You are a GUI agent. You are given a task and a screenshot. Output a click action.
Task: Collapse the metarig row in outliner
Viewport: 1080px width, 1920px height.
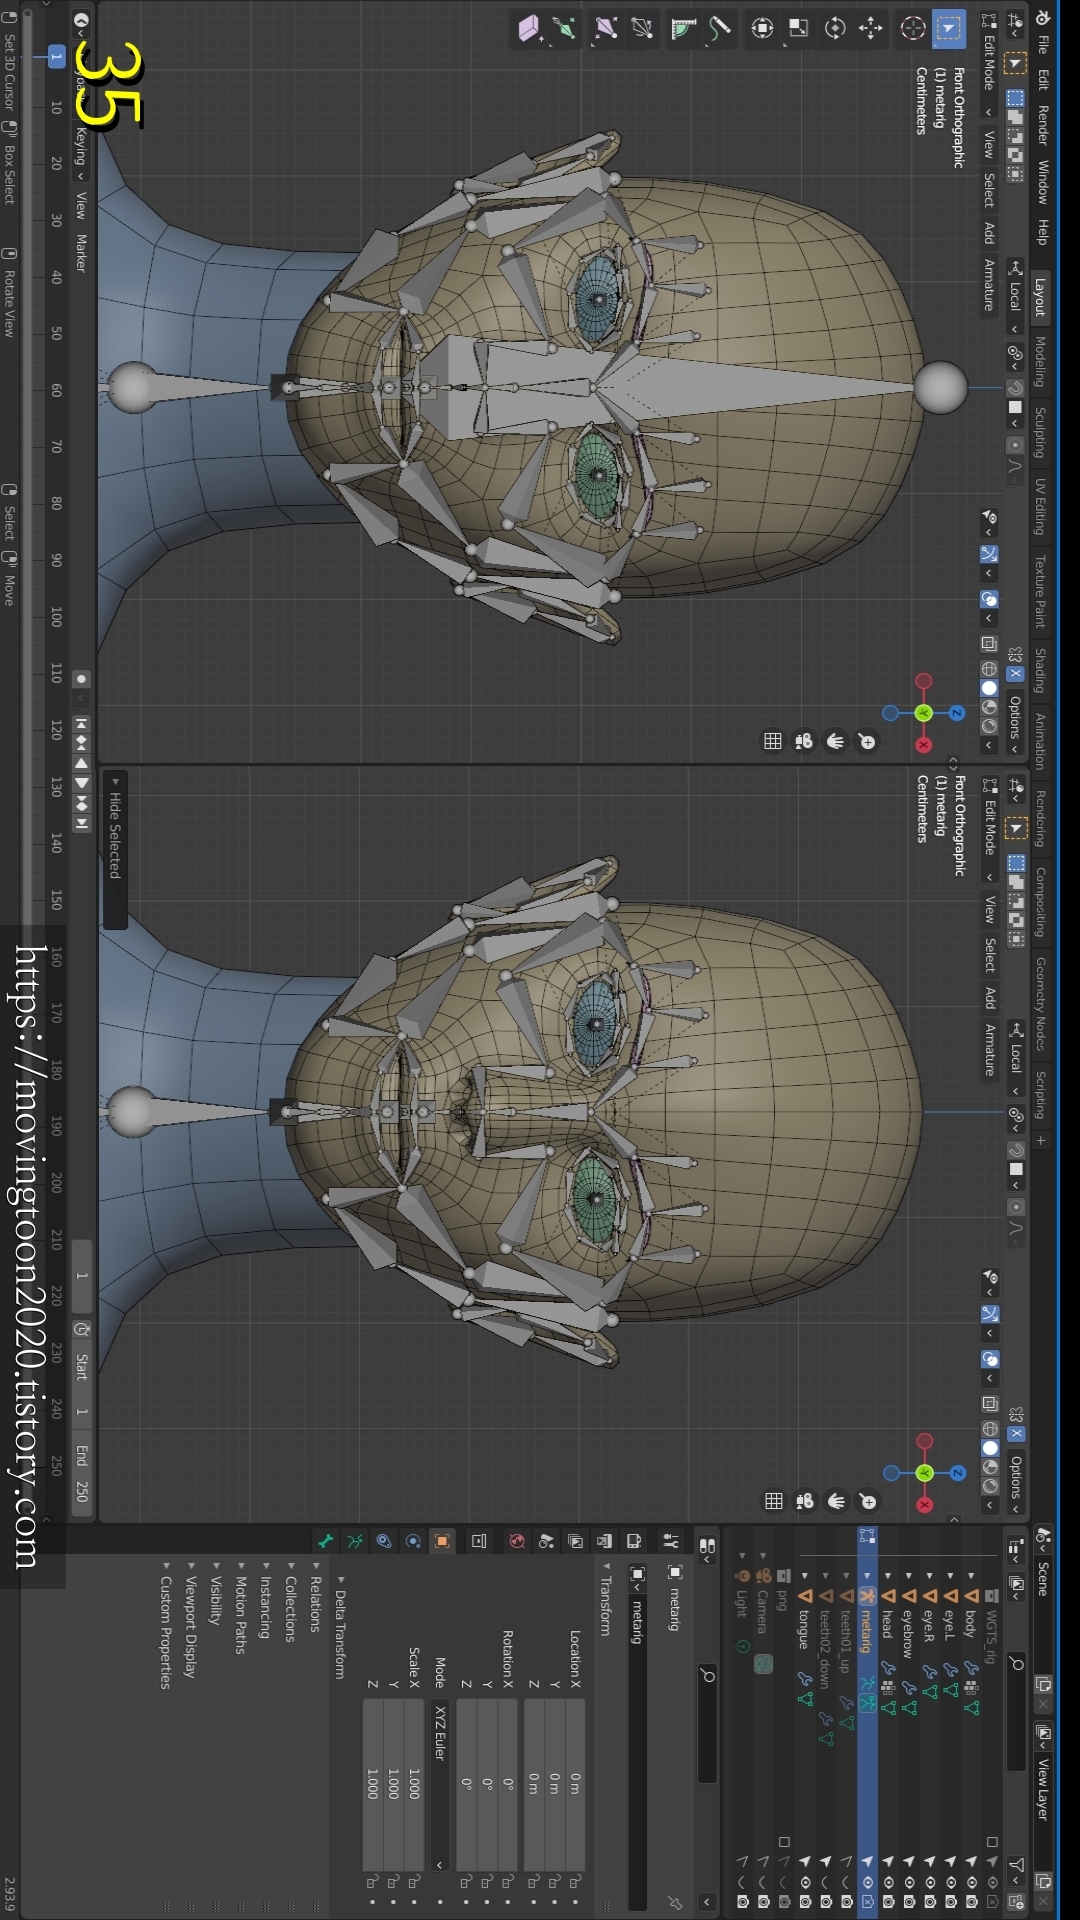tap(867, 1576)
